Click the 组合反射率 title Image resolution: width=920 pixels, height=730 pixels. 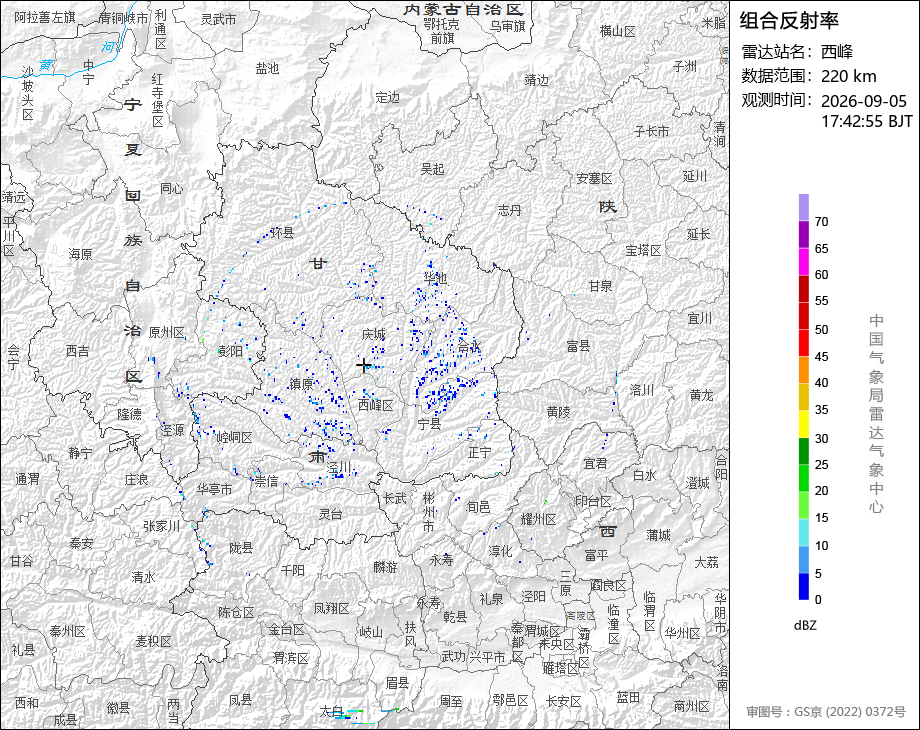[x=789, y=21]
